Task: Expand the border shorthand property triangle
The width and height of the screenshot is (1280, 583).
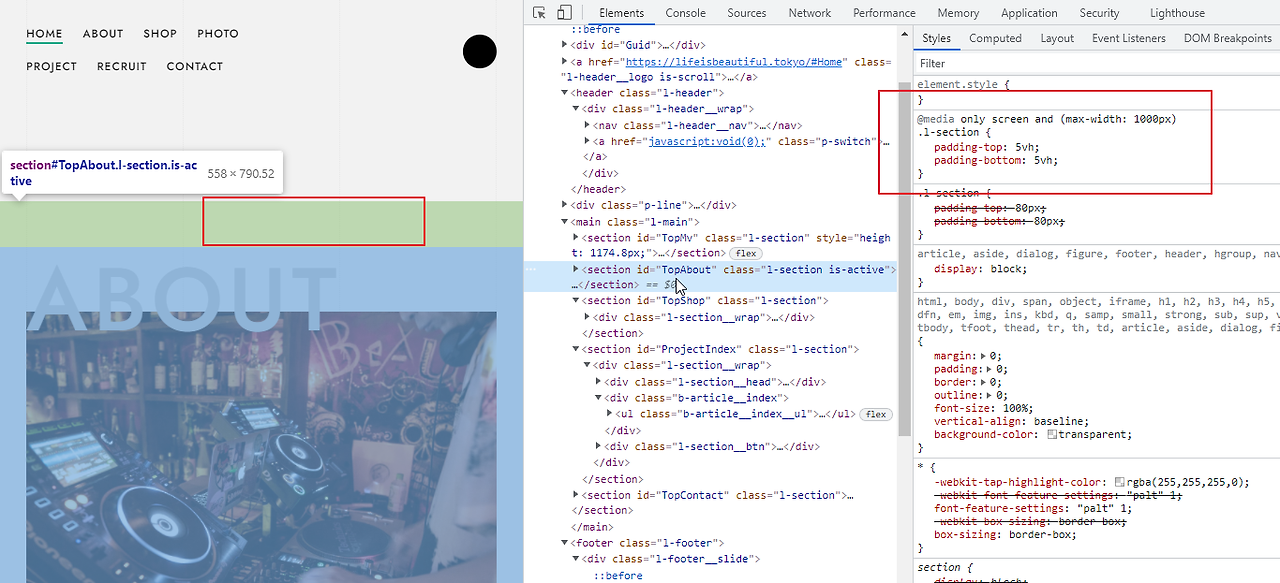Action: click(985, 382)
